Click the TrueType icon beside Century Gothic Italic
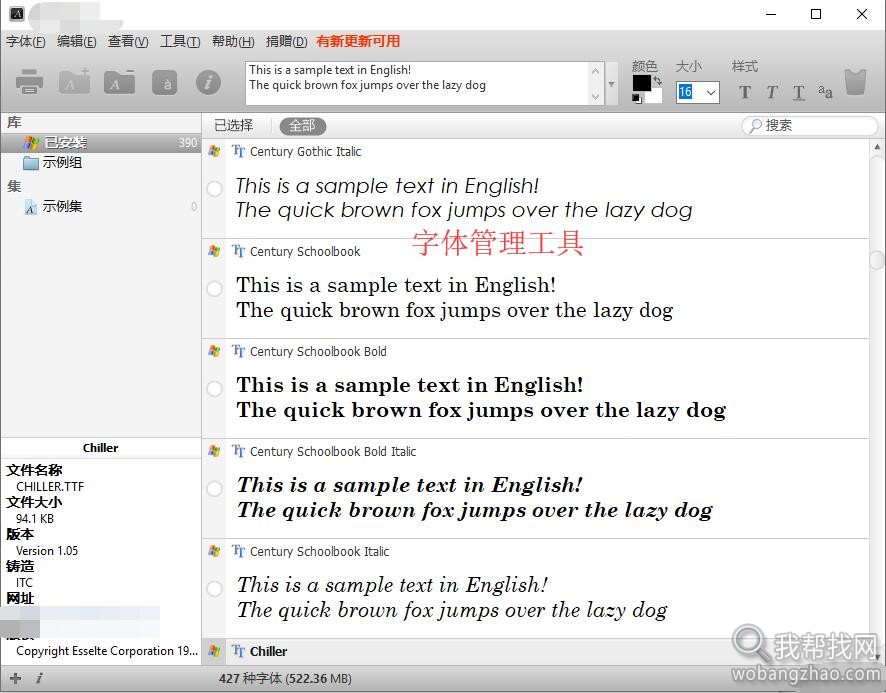The width and height of the screenshot is (886, 693). click(x=238, y=151)
